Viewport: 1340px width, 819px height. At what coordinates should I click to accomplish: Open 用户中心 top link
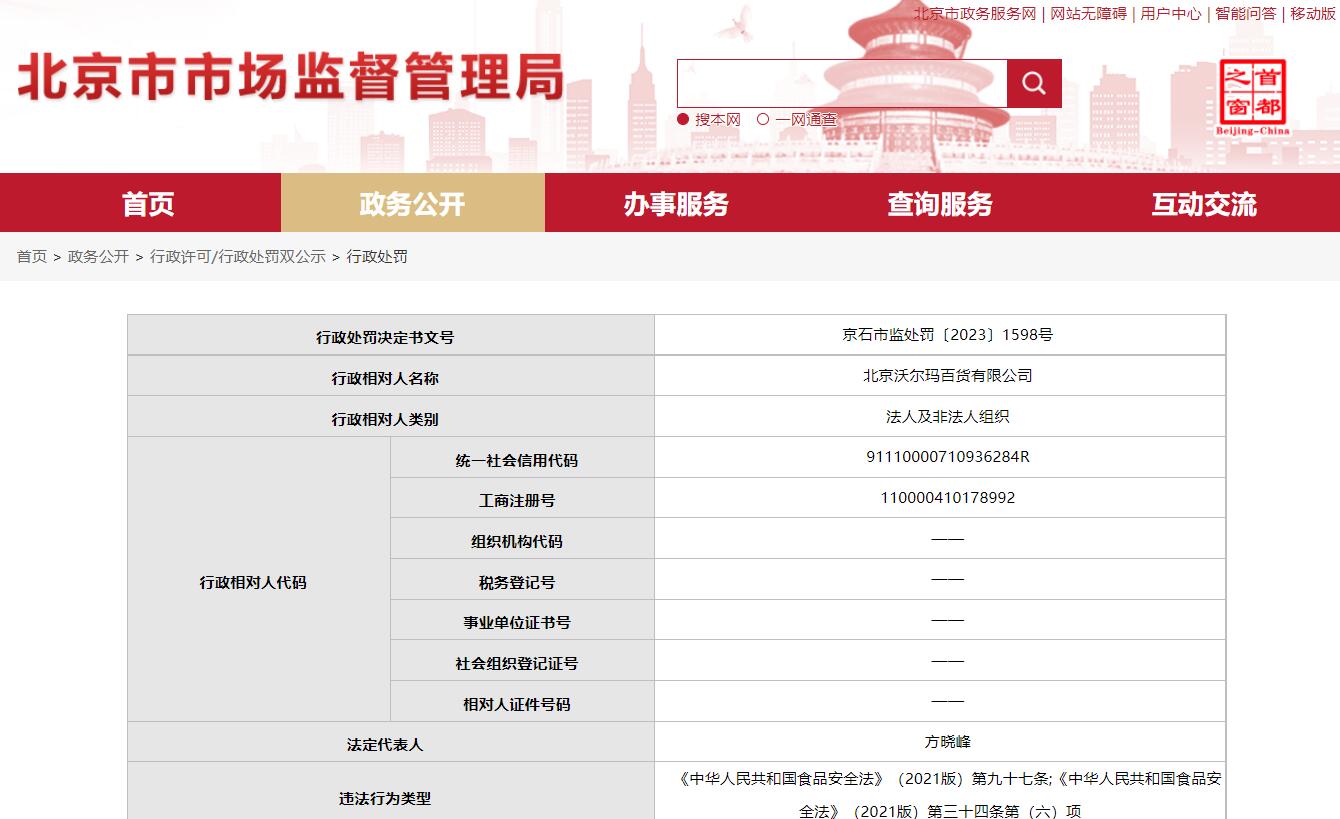(x=1171, y=13)
